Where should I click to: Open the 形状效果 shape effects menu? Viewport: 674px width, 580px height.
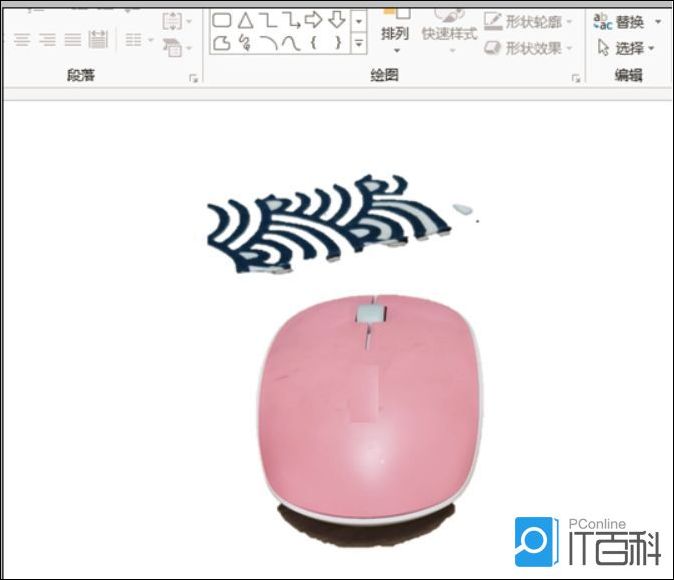coord(528,48)
